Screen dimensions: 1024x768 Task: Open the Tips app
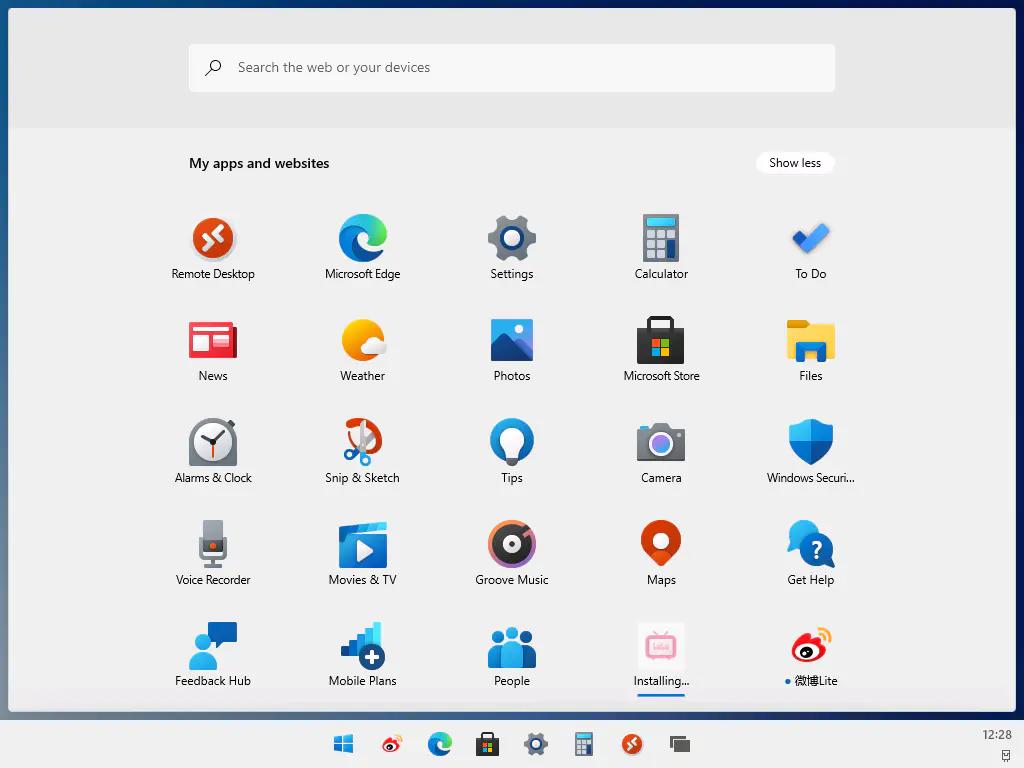(x=512, y=442)
